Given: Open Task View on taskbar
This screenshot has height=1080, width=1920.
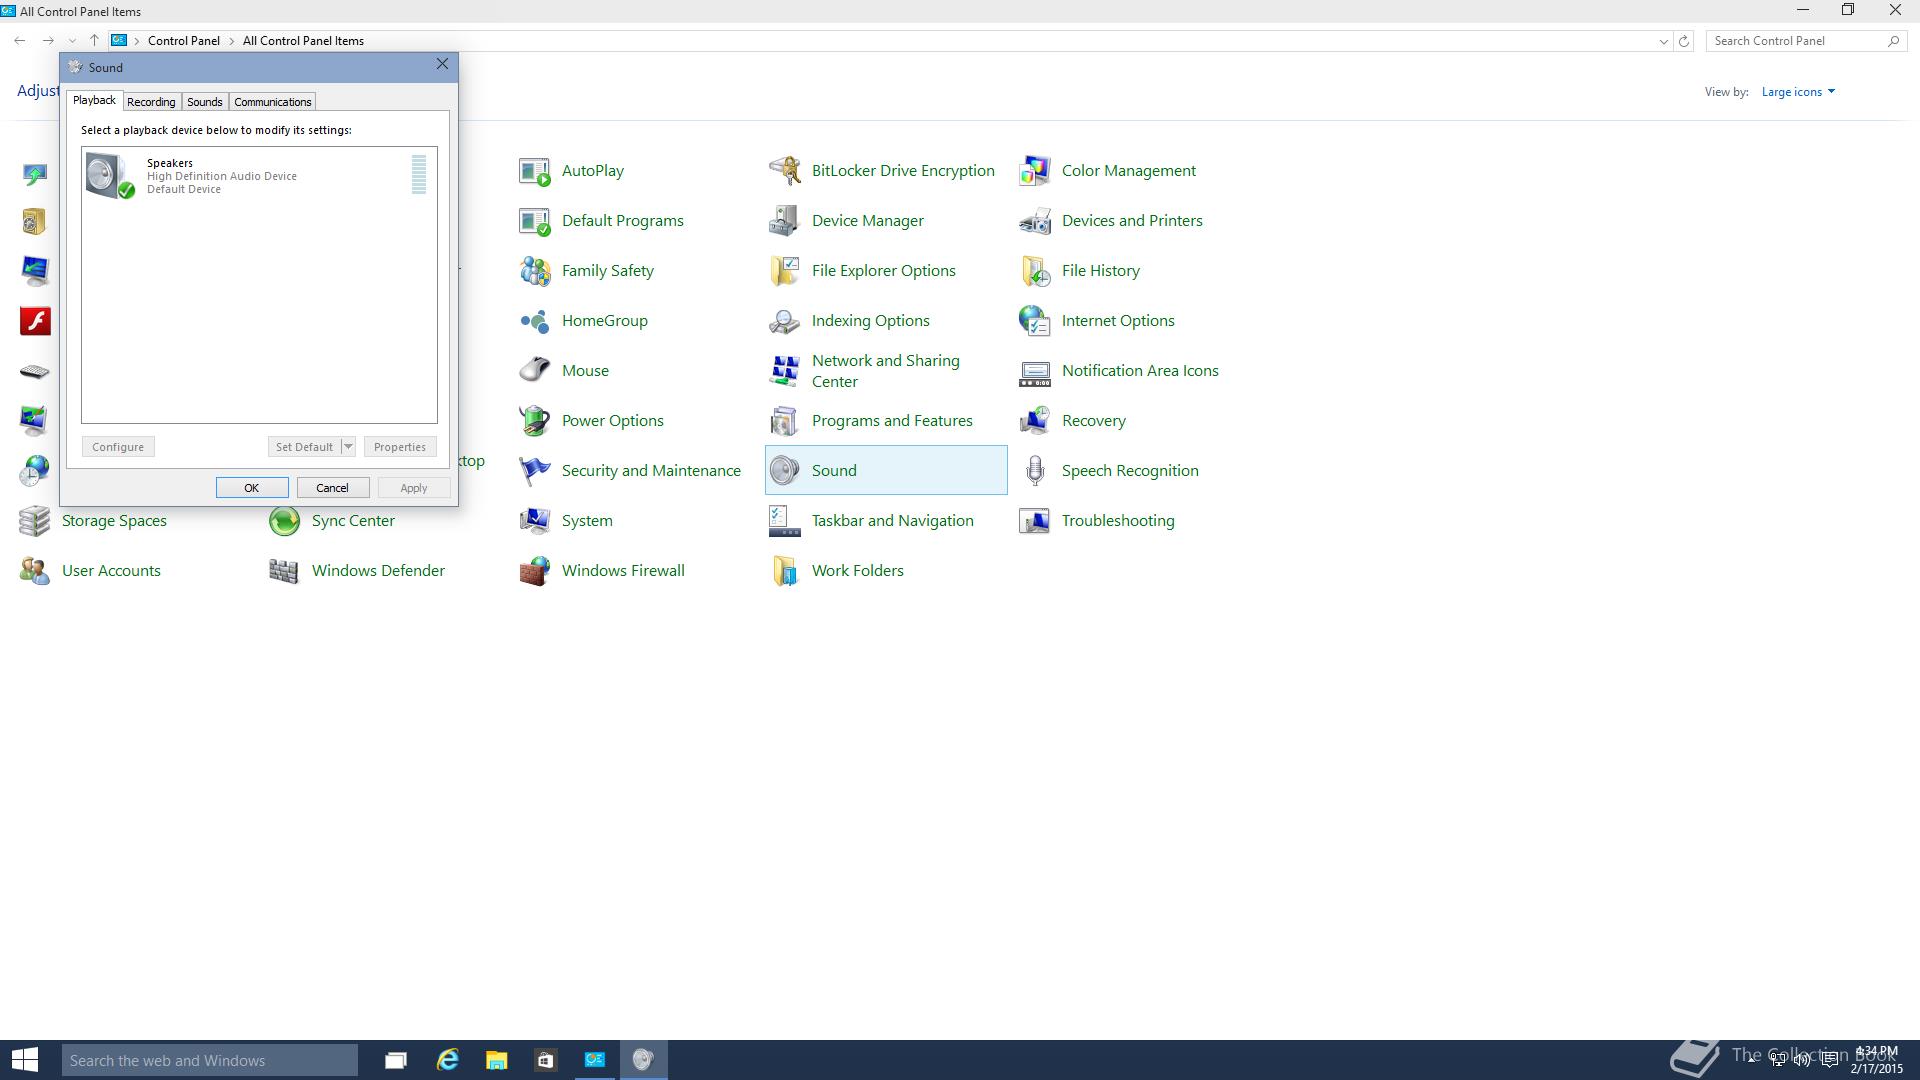Looking at the screenshot, I should [x=396, y=1060].
